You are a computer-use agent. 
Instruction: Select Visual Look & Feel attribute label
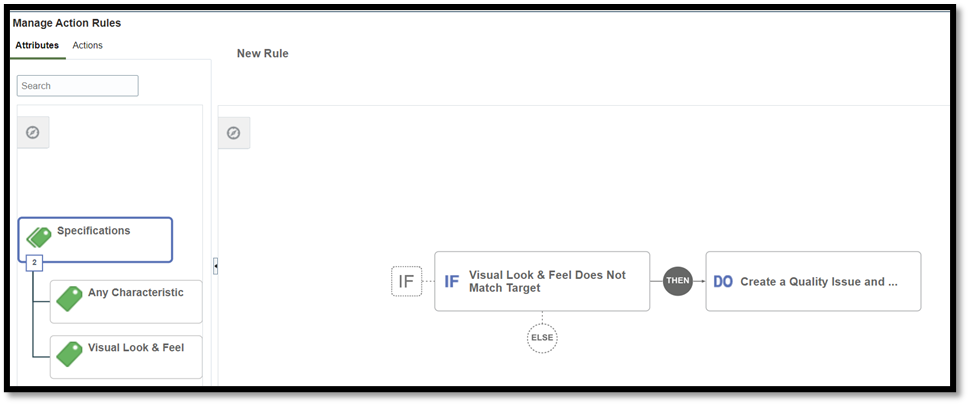click(x=136, y=346)
